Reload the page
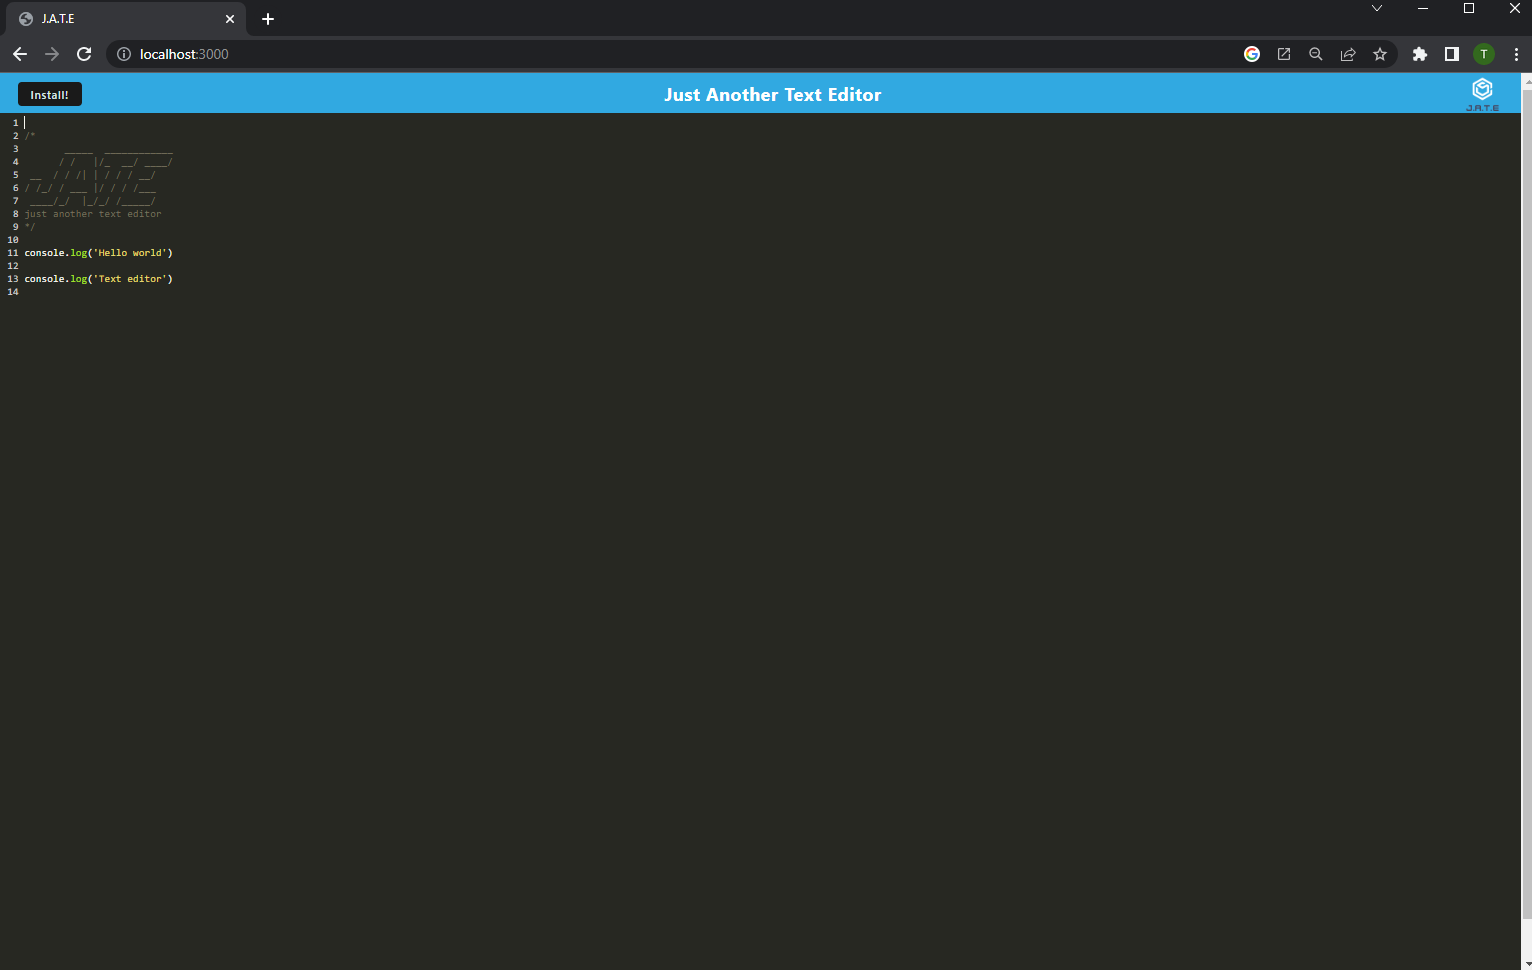 pyautogui.click(x=84, y=54)
